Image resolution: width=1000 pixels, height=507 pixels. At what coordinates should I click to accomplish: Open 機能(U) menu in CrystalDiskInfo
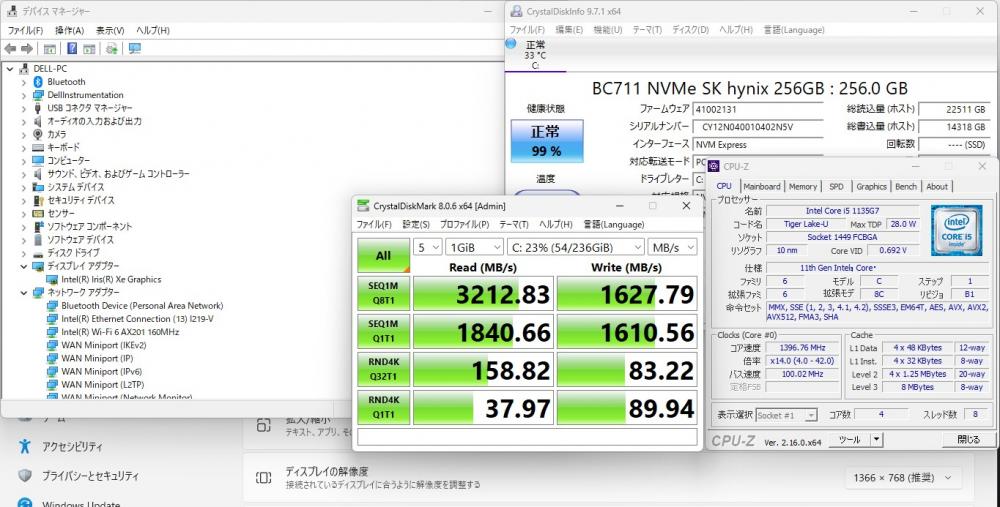click(607, 30)
